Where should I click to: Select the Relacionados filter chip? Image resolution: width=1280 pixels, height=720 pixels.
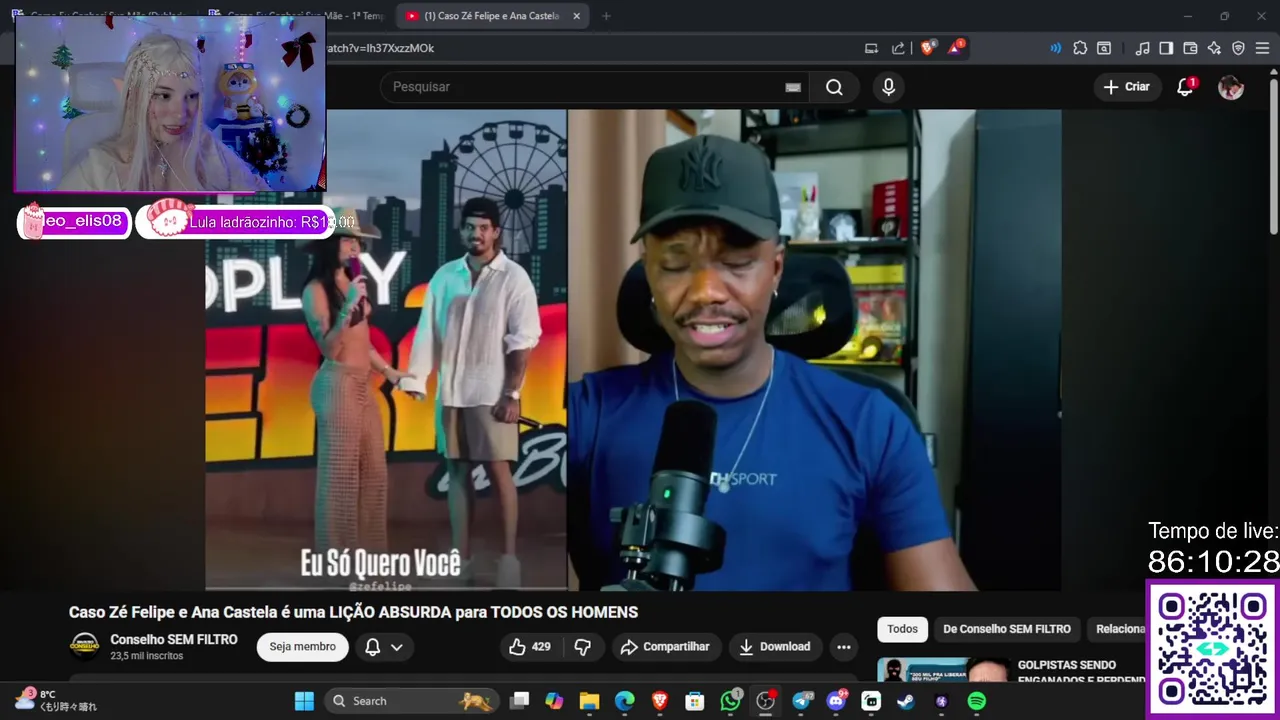point(1118,629)
